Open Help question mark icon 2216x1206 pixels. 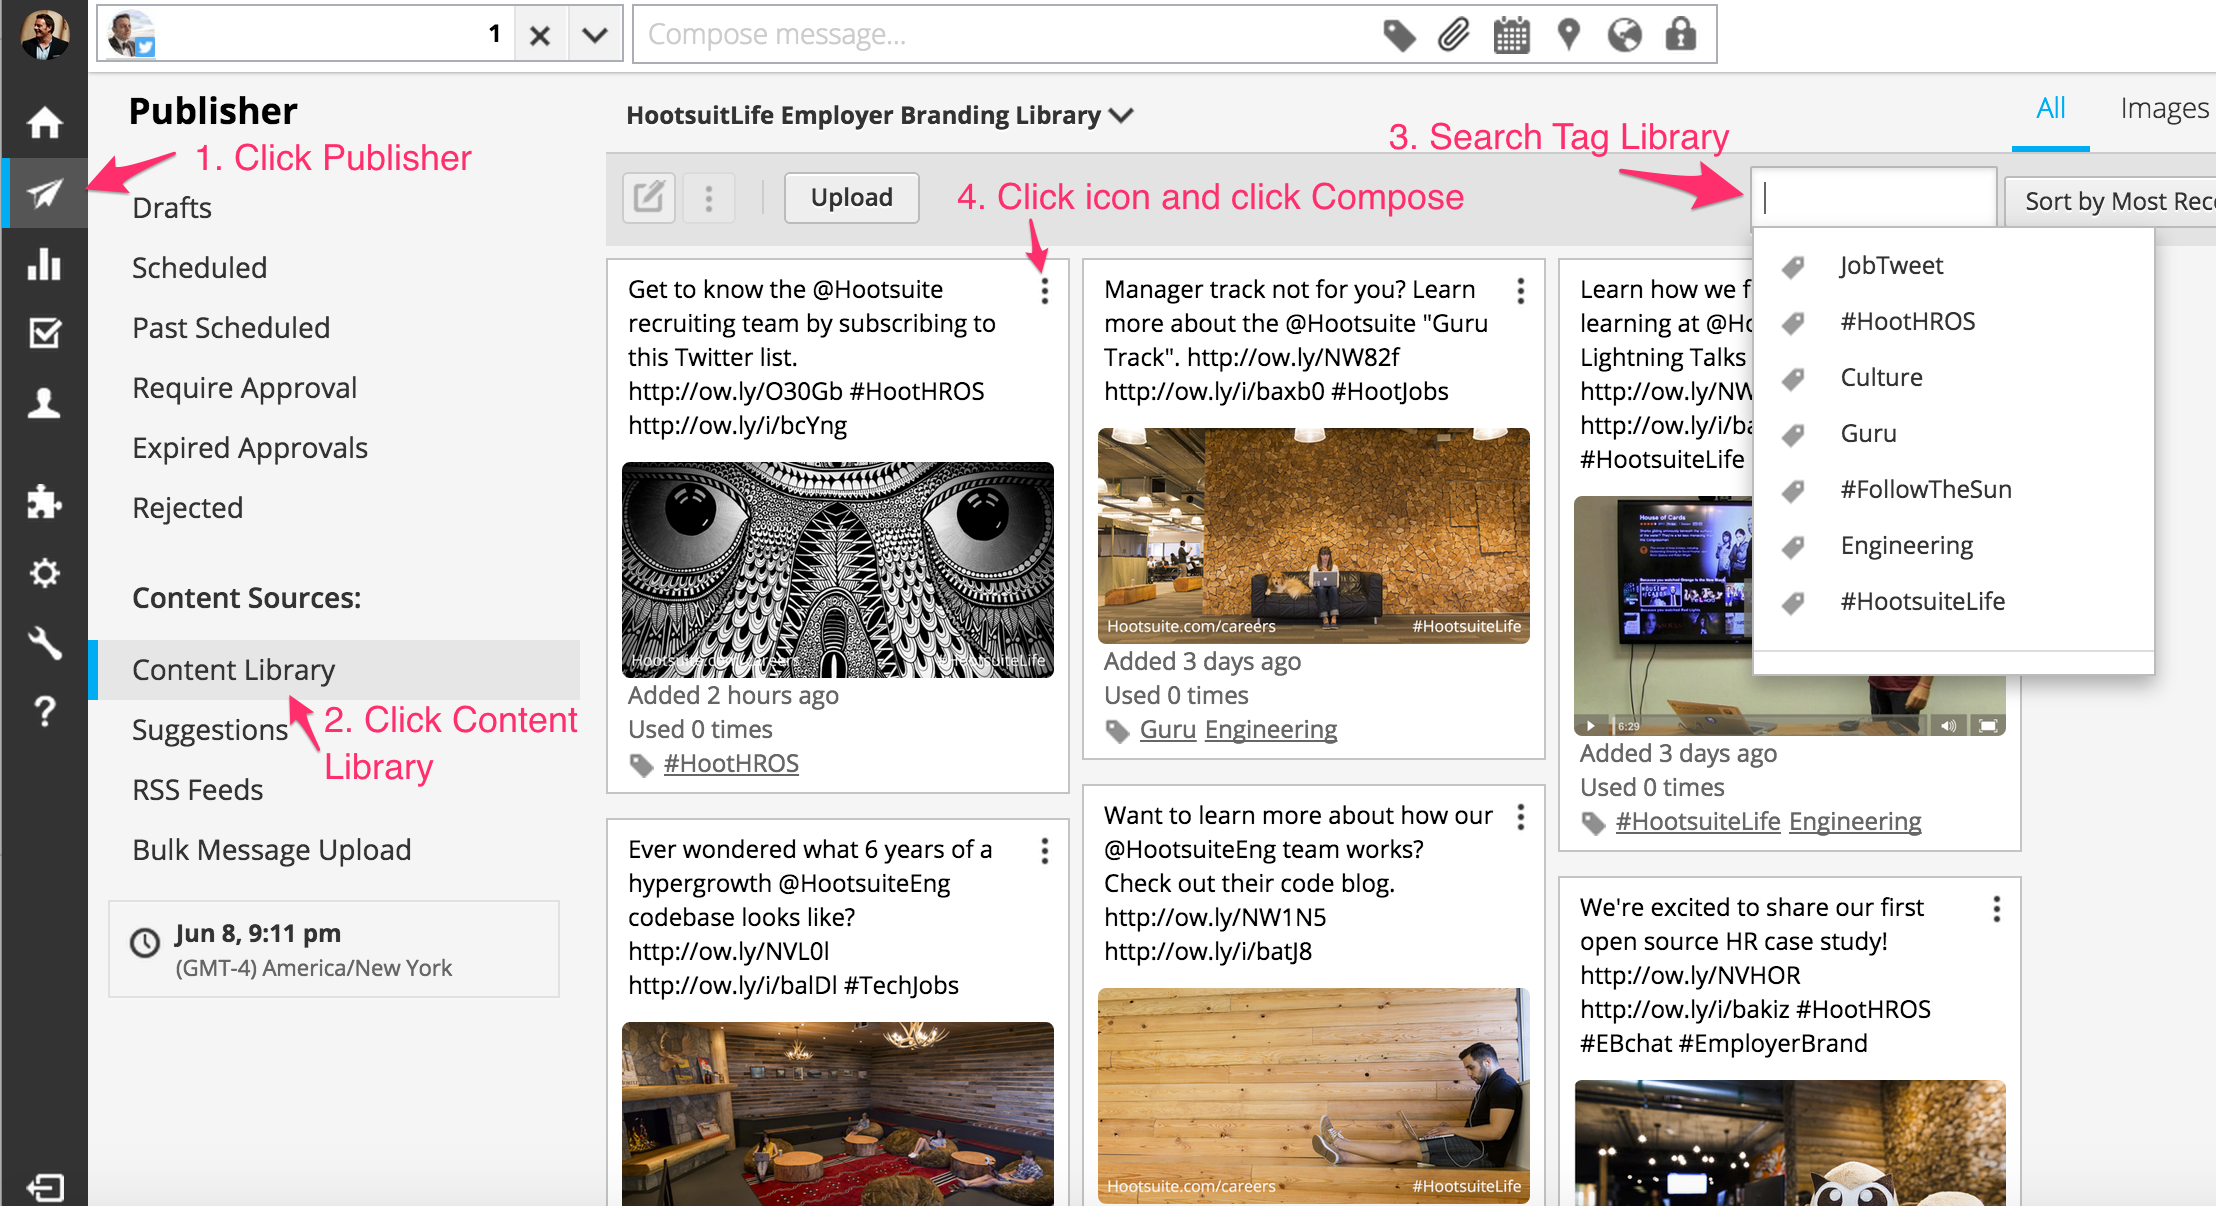pos(44,711)
